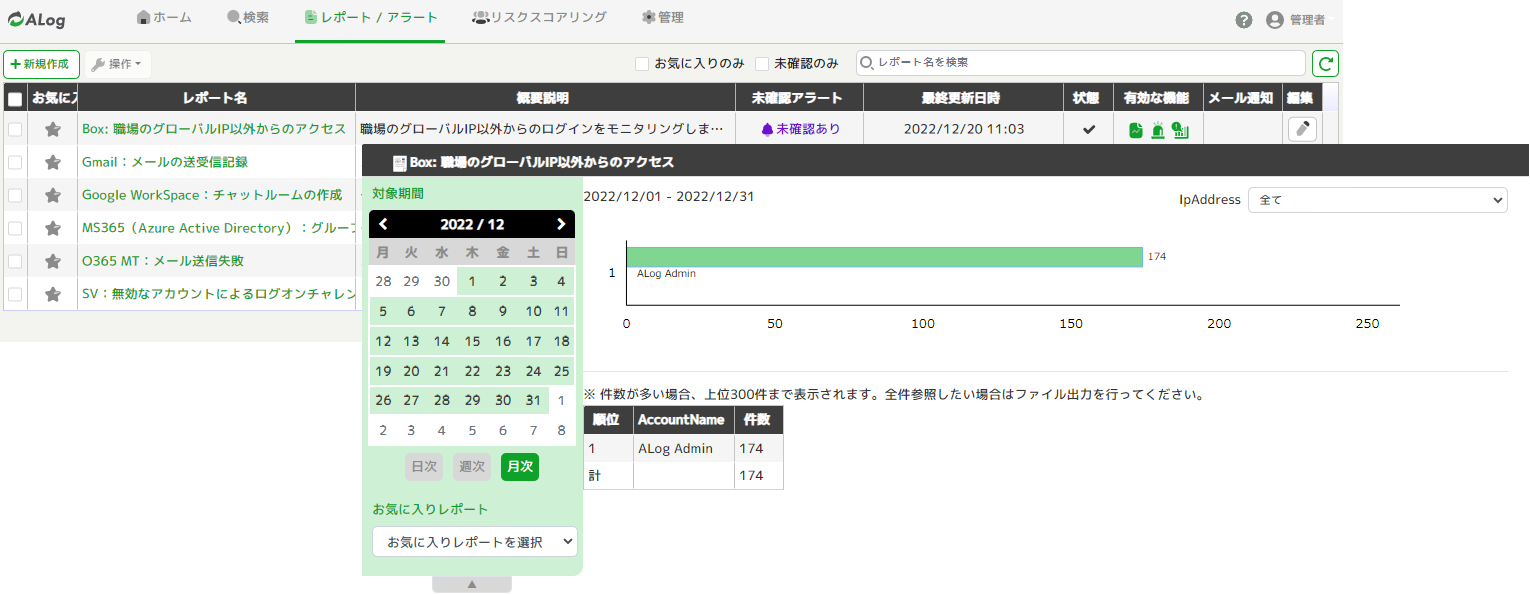
Task: Go to previous month in calendar
Action: [x=383, y=224]
